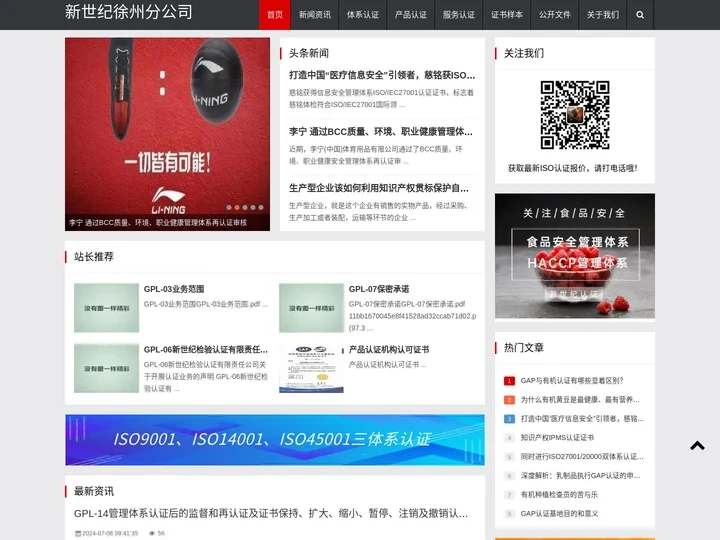
Task: Open hot article 为什么有机黄豆是最健康
Action: click(580, 399)
